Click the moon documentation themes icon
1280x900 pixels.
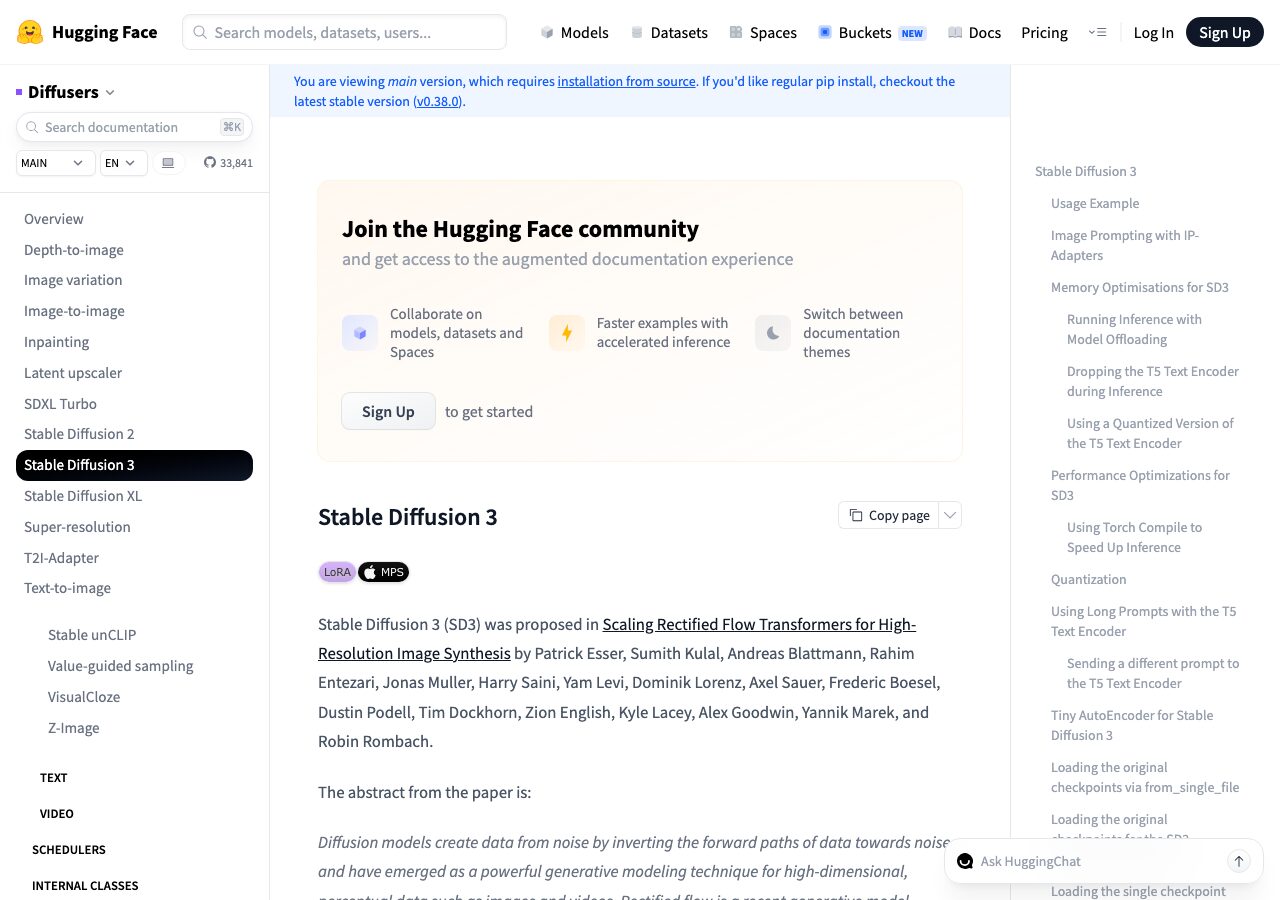773,333
